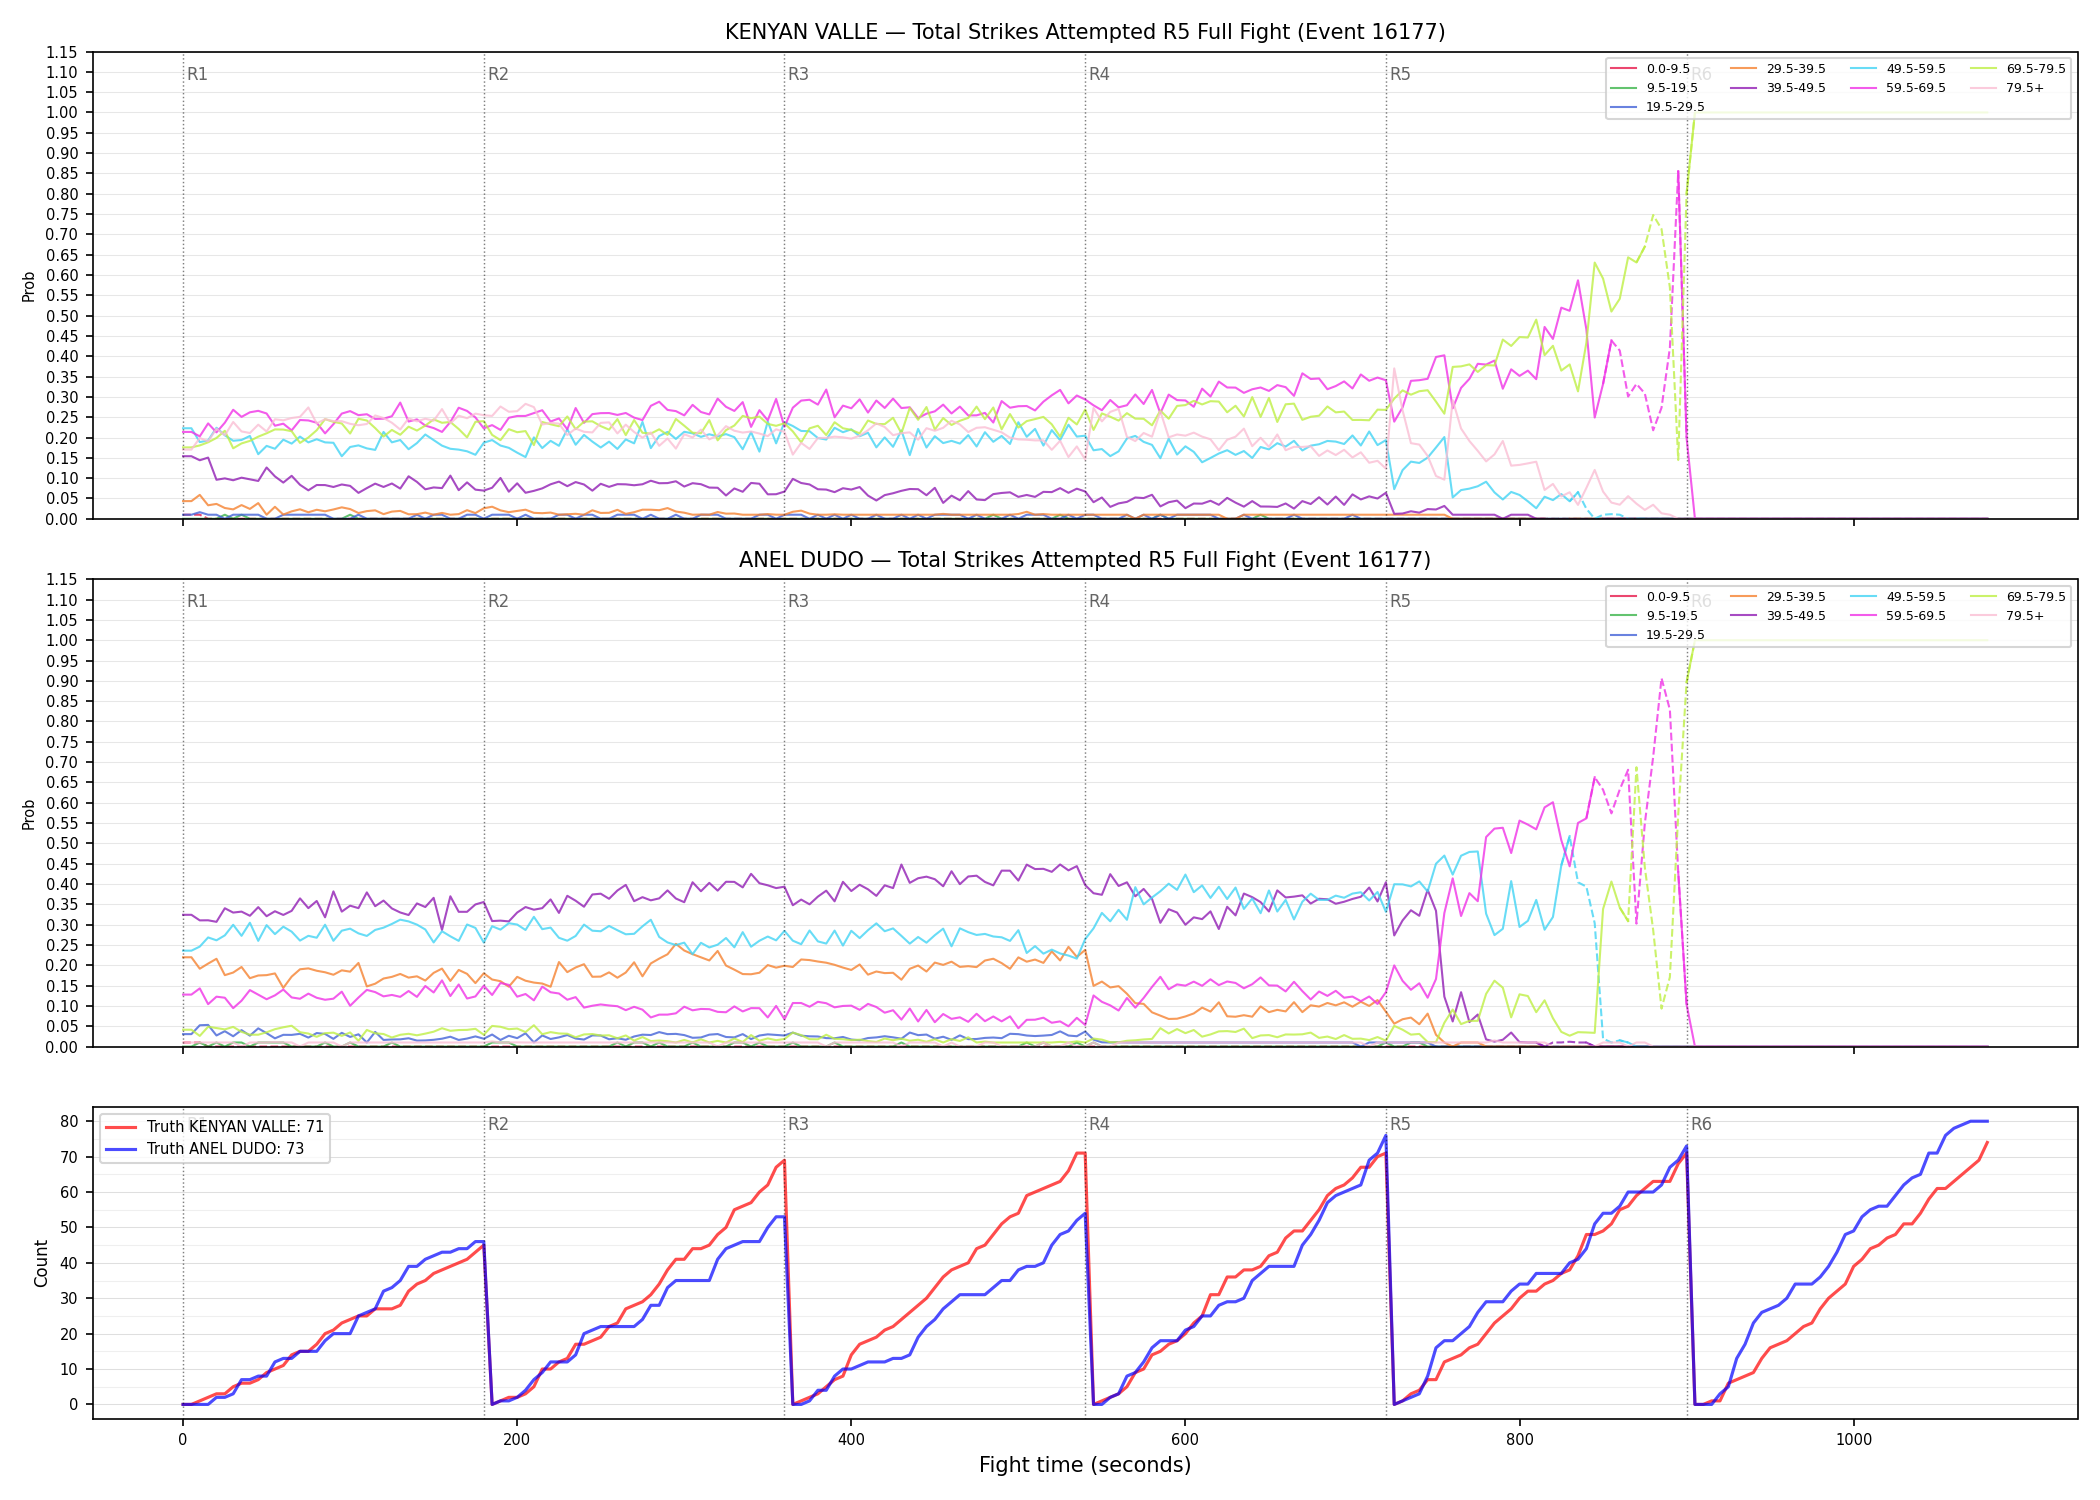Image resolution: width=2100 pixels, height=1500 pixels.
Task: Click '0.50' tick on ANEL DUDO Prob axis
Action: (x=62, y=843)
